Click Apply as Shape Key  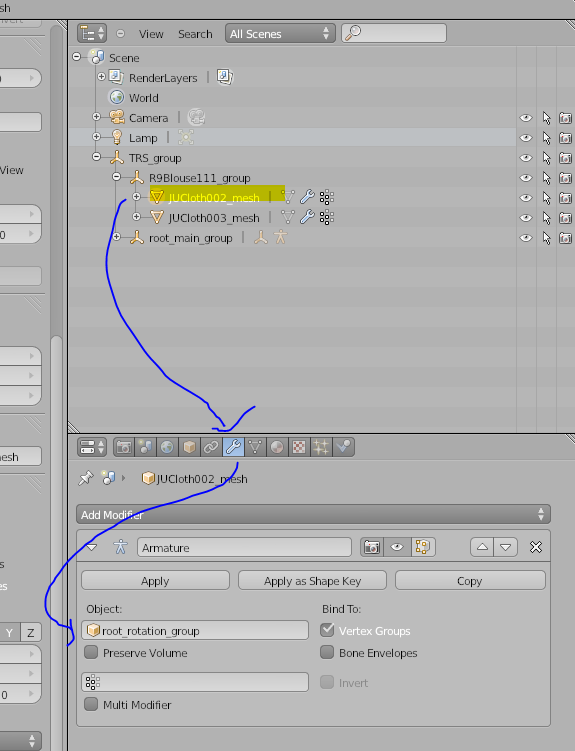click(x=312, y=580)
